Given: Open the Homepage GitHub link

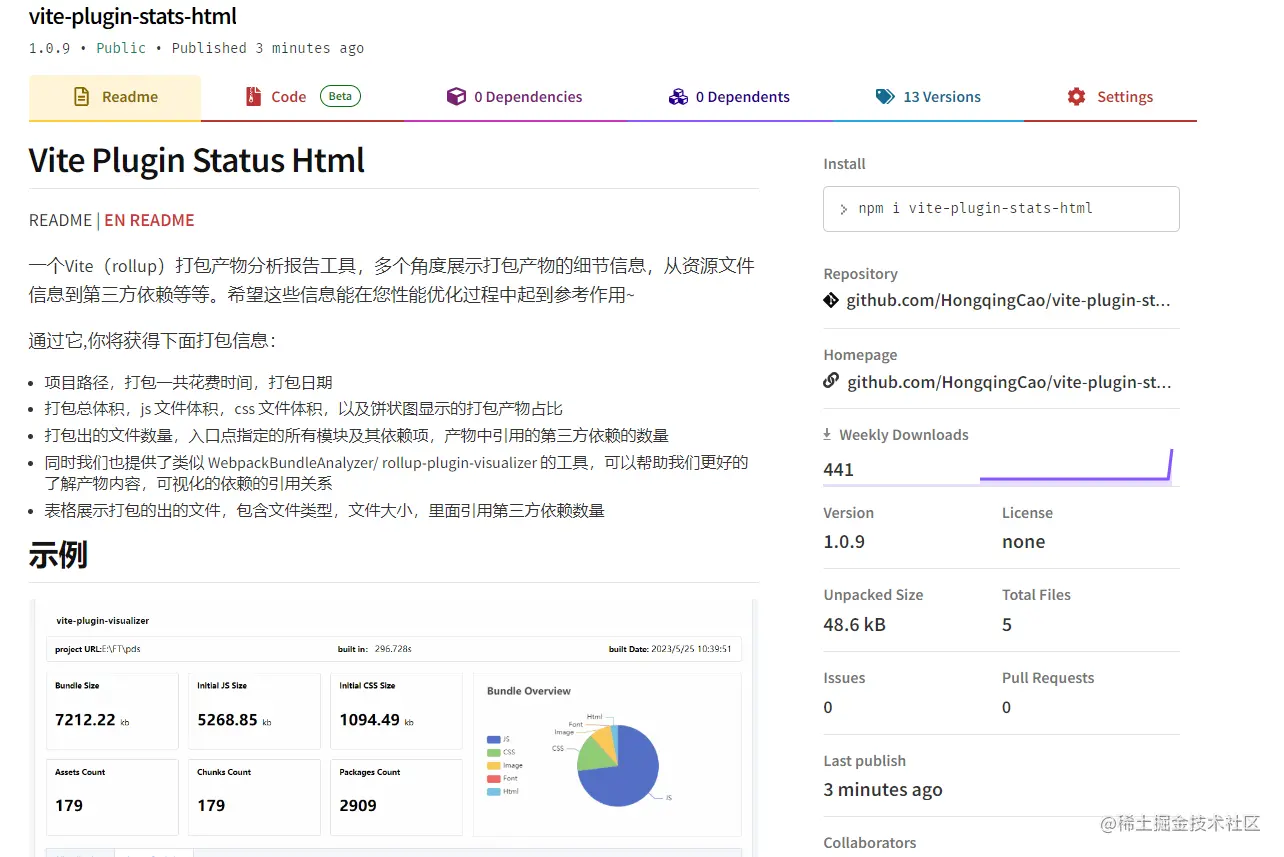Looking at the screenshot, I should pyautogui.click(x=1008, y=382).
